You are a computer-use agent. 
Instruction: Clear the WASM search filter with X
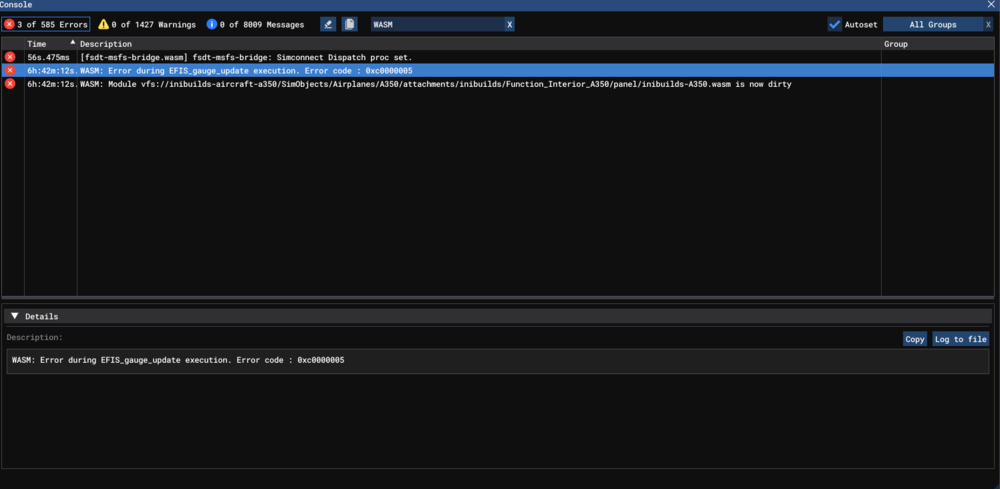click(x=509, y=24)
